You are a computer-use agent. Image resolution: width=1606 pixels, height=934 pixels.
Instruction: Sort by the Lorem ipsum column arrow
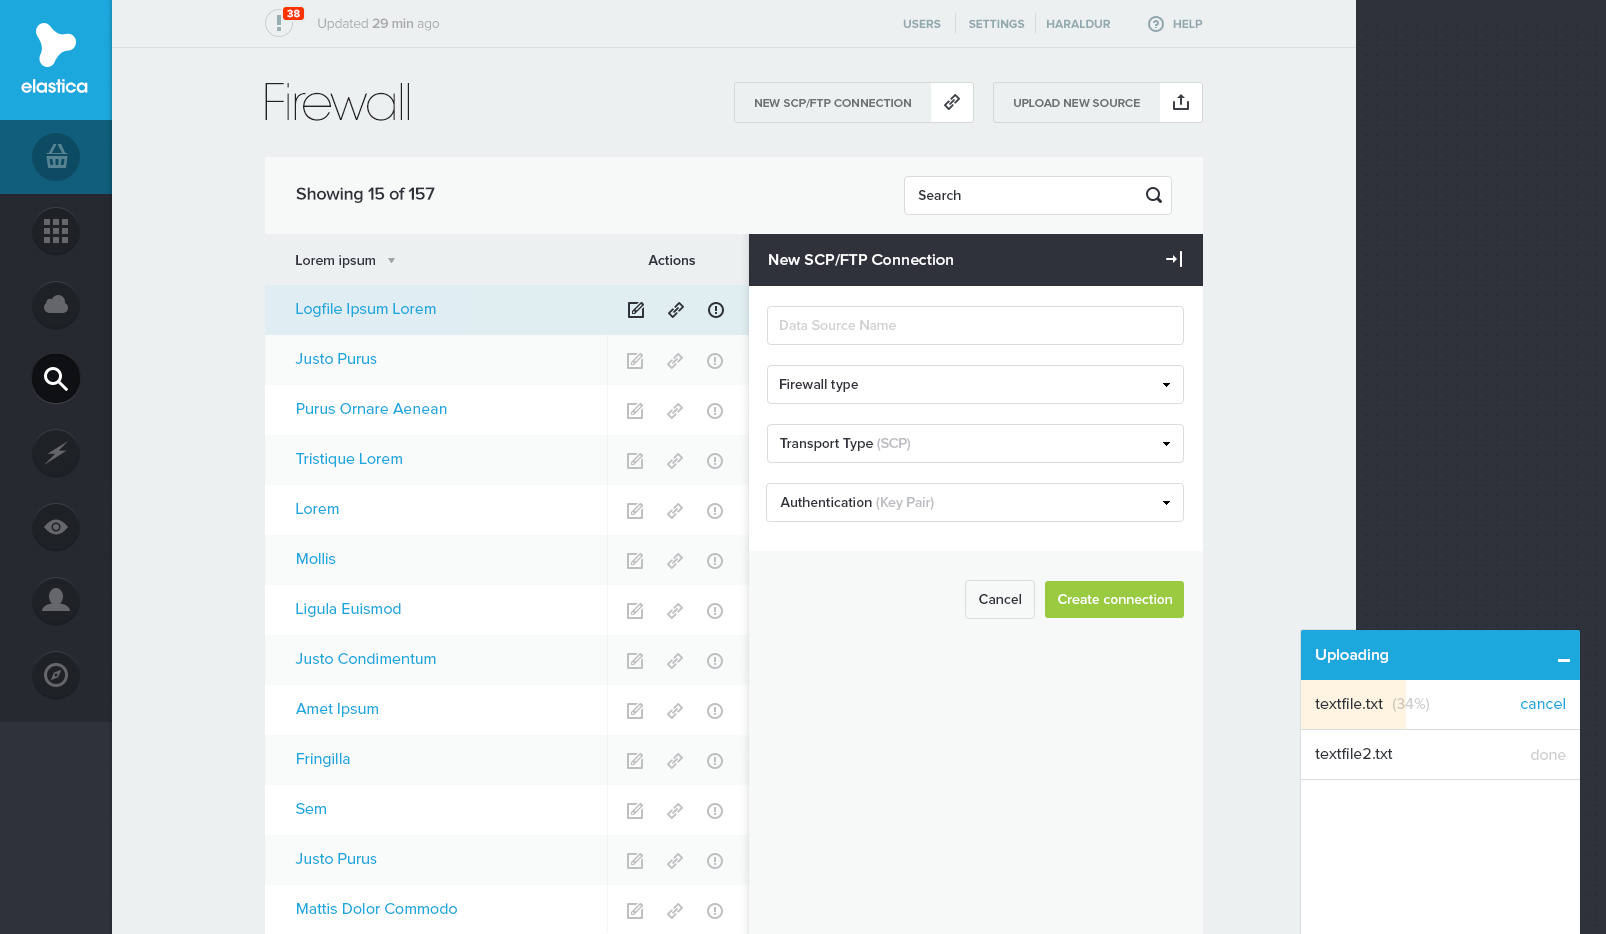click(x=391, y=261)
